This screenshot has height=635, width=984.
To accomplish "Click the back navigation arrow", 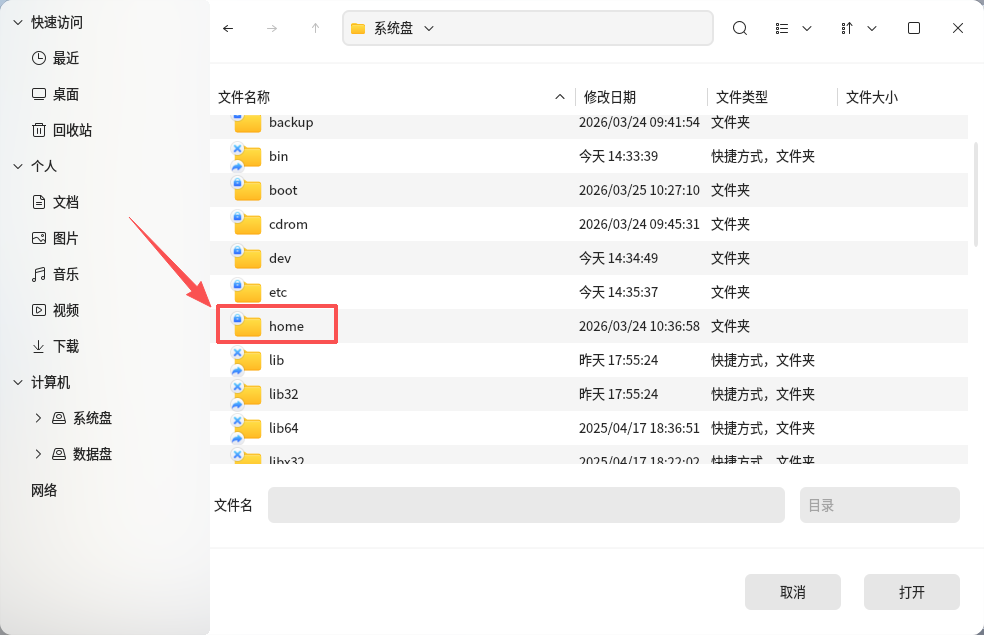I will [x=228, y=28].
